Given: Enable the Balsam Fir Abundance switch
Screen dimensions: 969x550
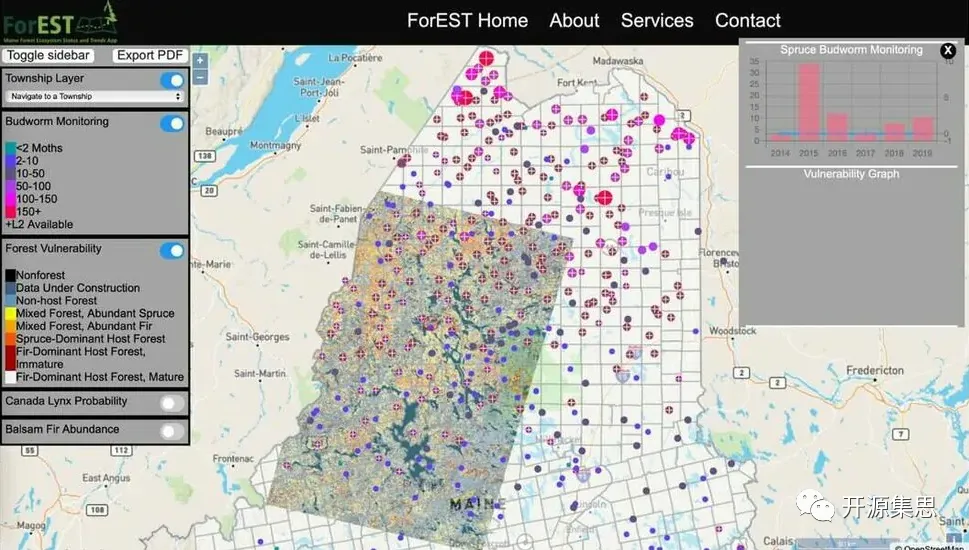Looking at the screenshot, I should [x=172, y=431].
